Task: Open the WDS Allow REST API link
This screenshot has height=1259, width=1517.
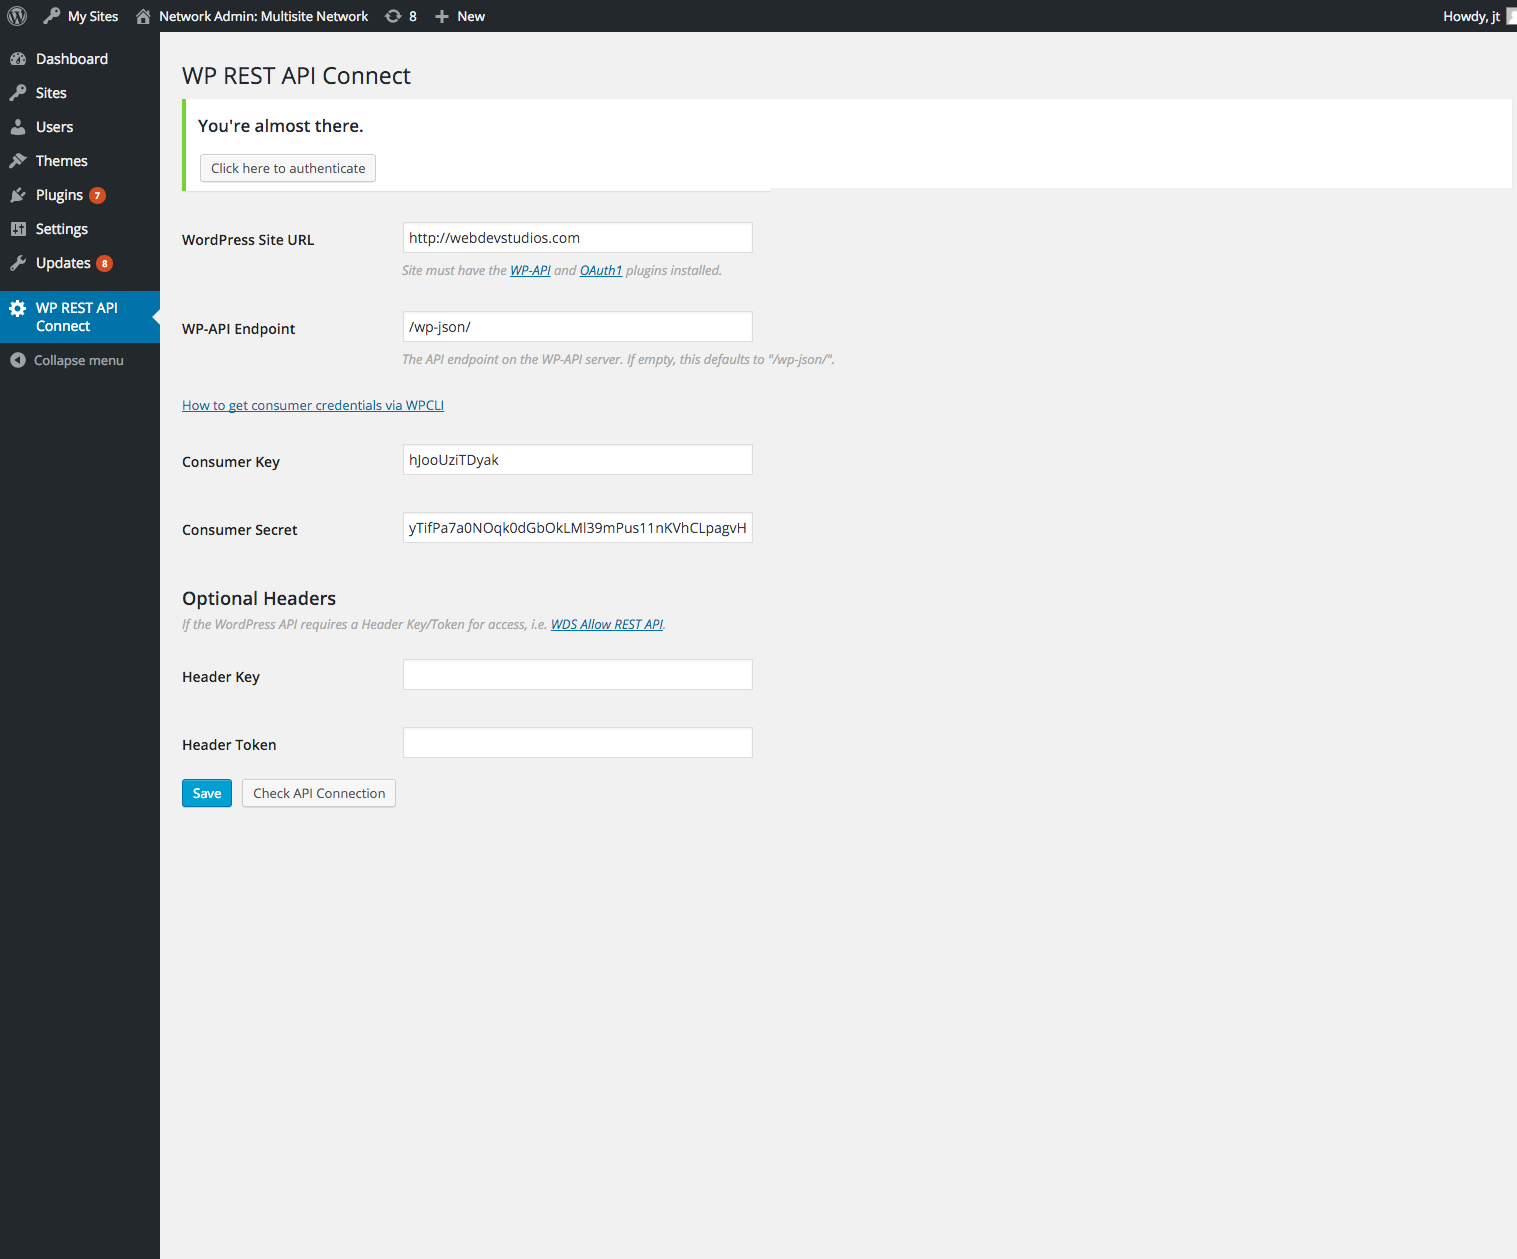Action: (x=607, y=624)
